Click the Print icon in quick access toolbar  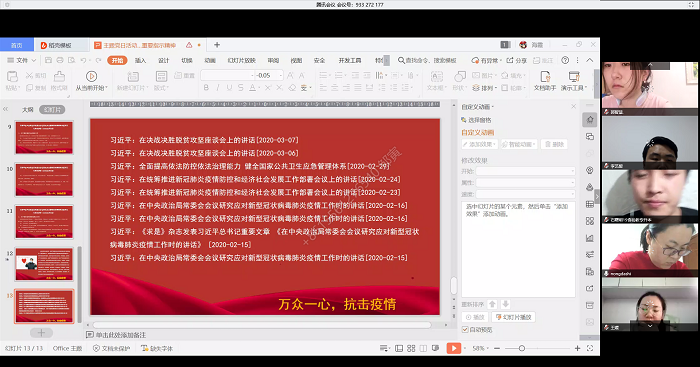point(60,60)
